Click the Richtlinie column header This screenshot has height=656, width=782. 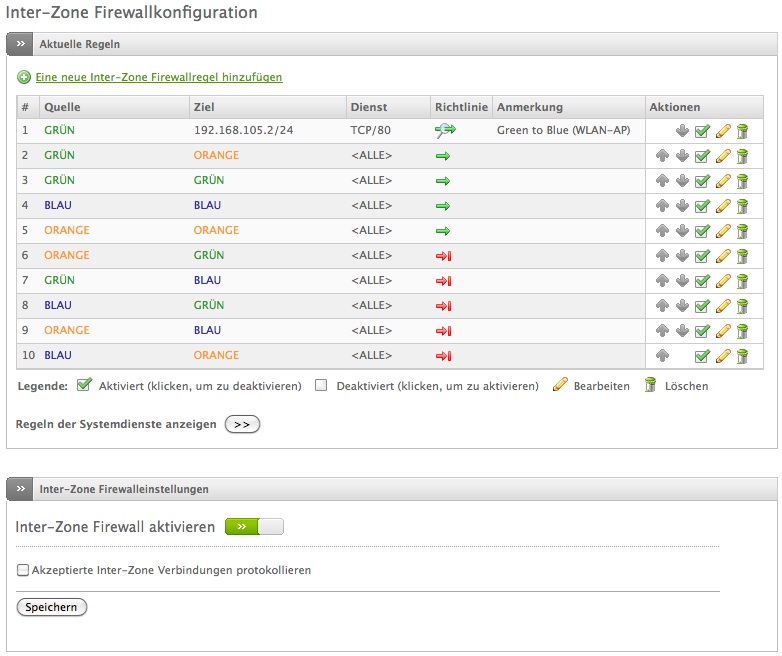click(459, 107)
